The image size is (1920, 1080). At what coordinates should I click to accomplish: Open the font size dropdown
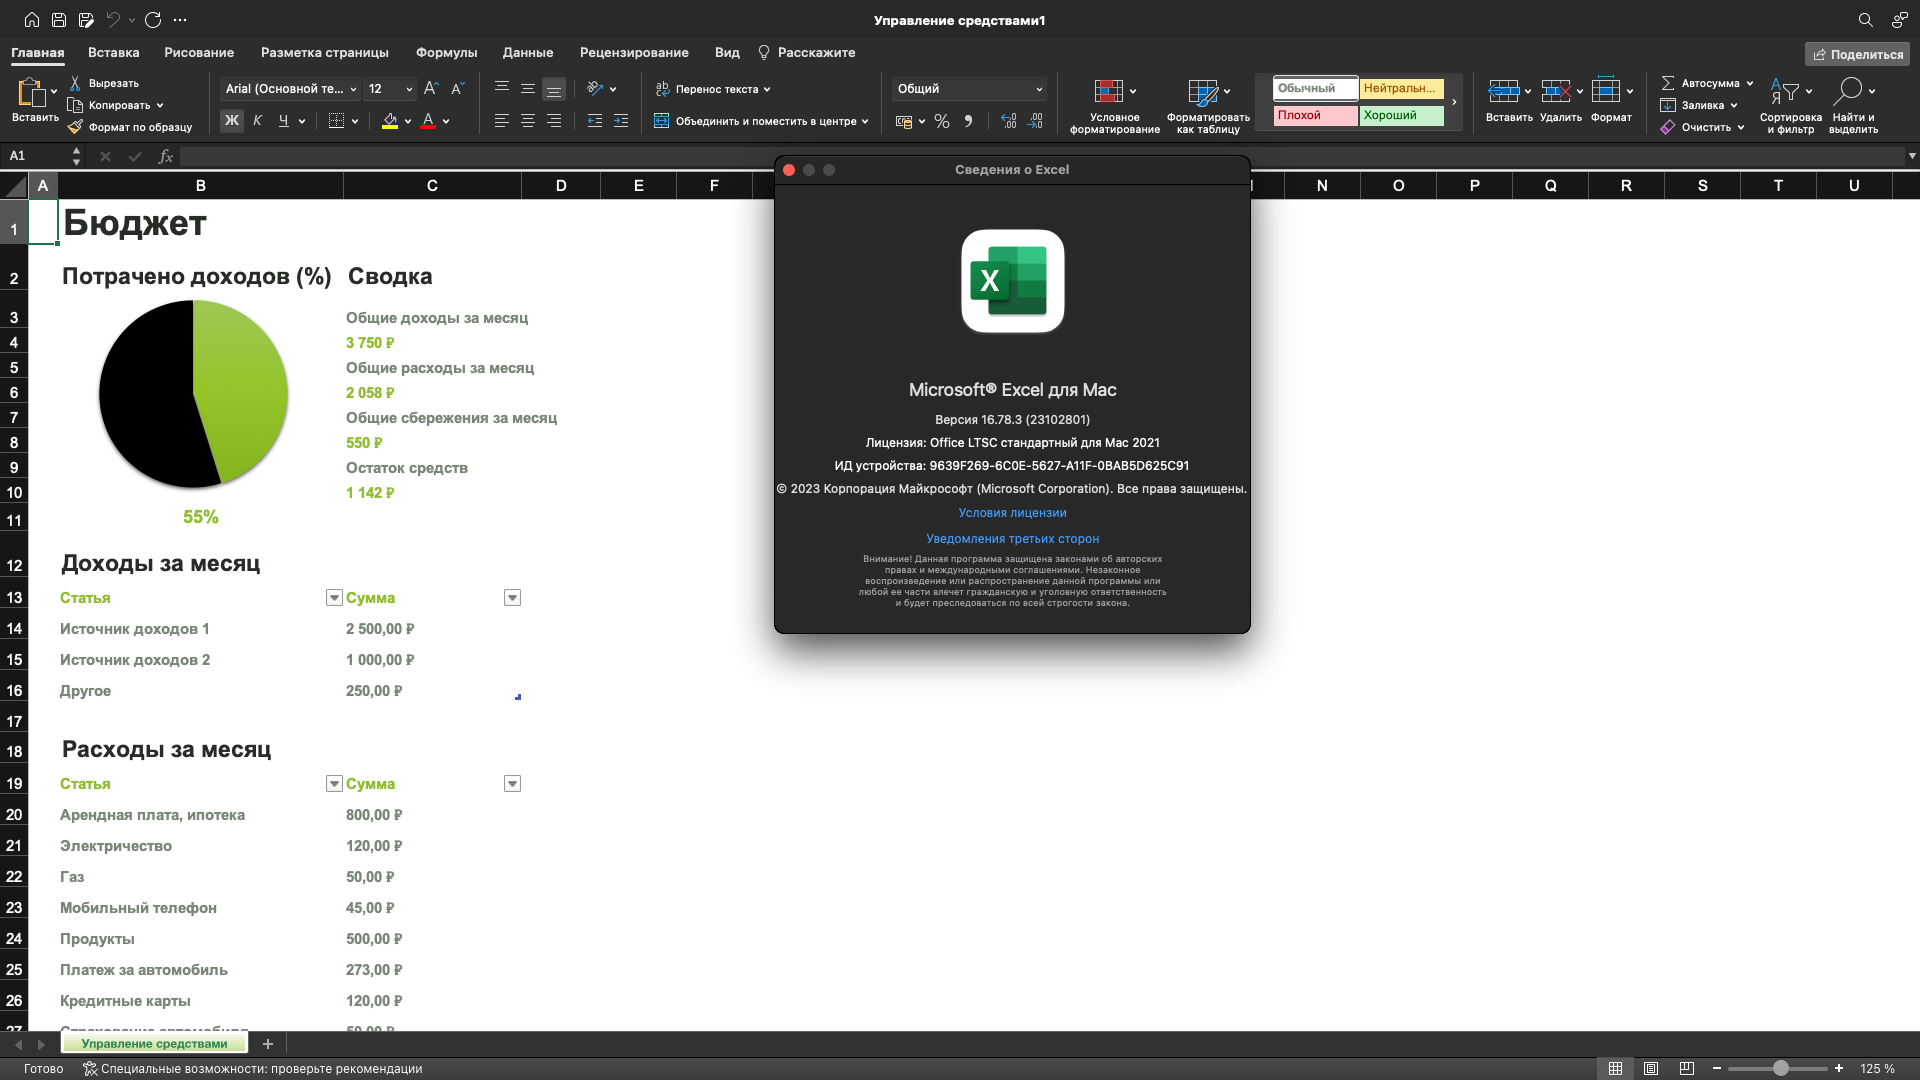tap(409, 89)
